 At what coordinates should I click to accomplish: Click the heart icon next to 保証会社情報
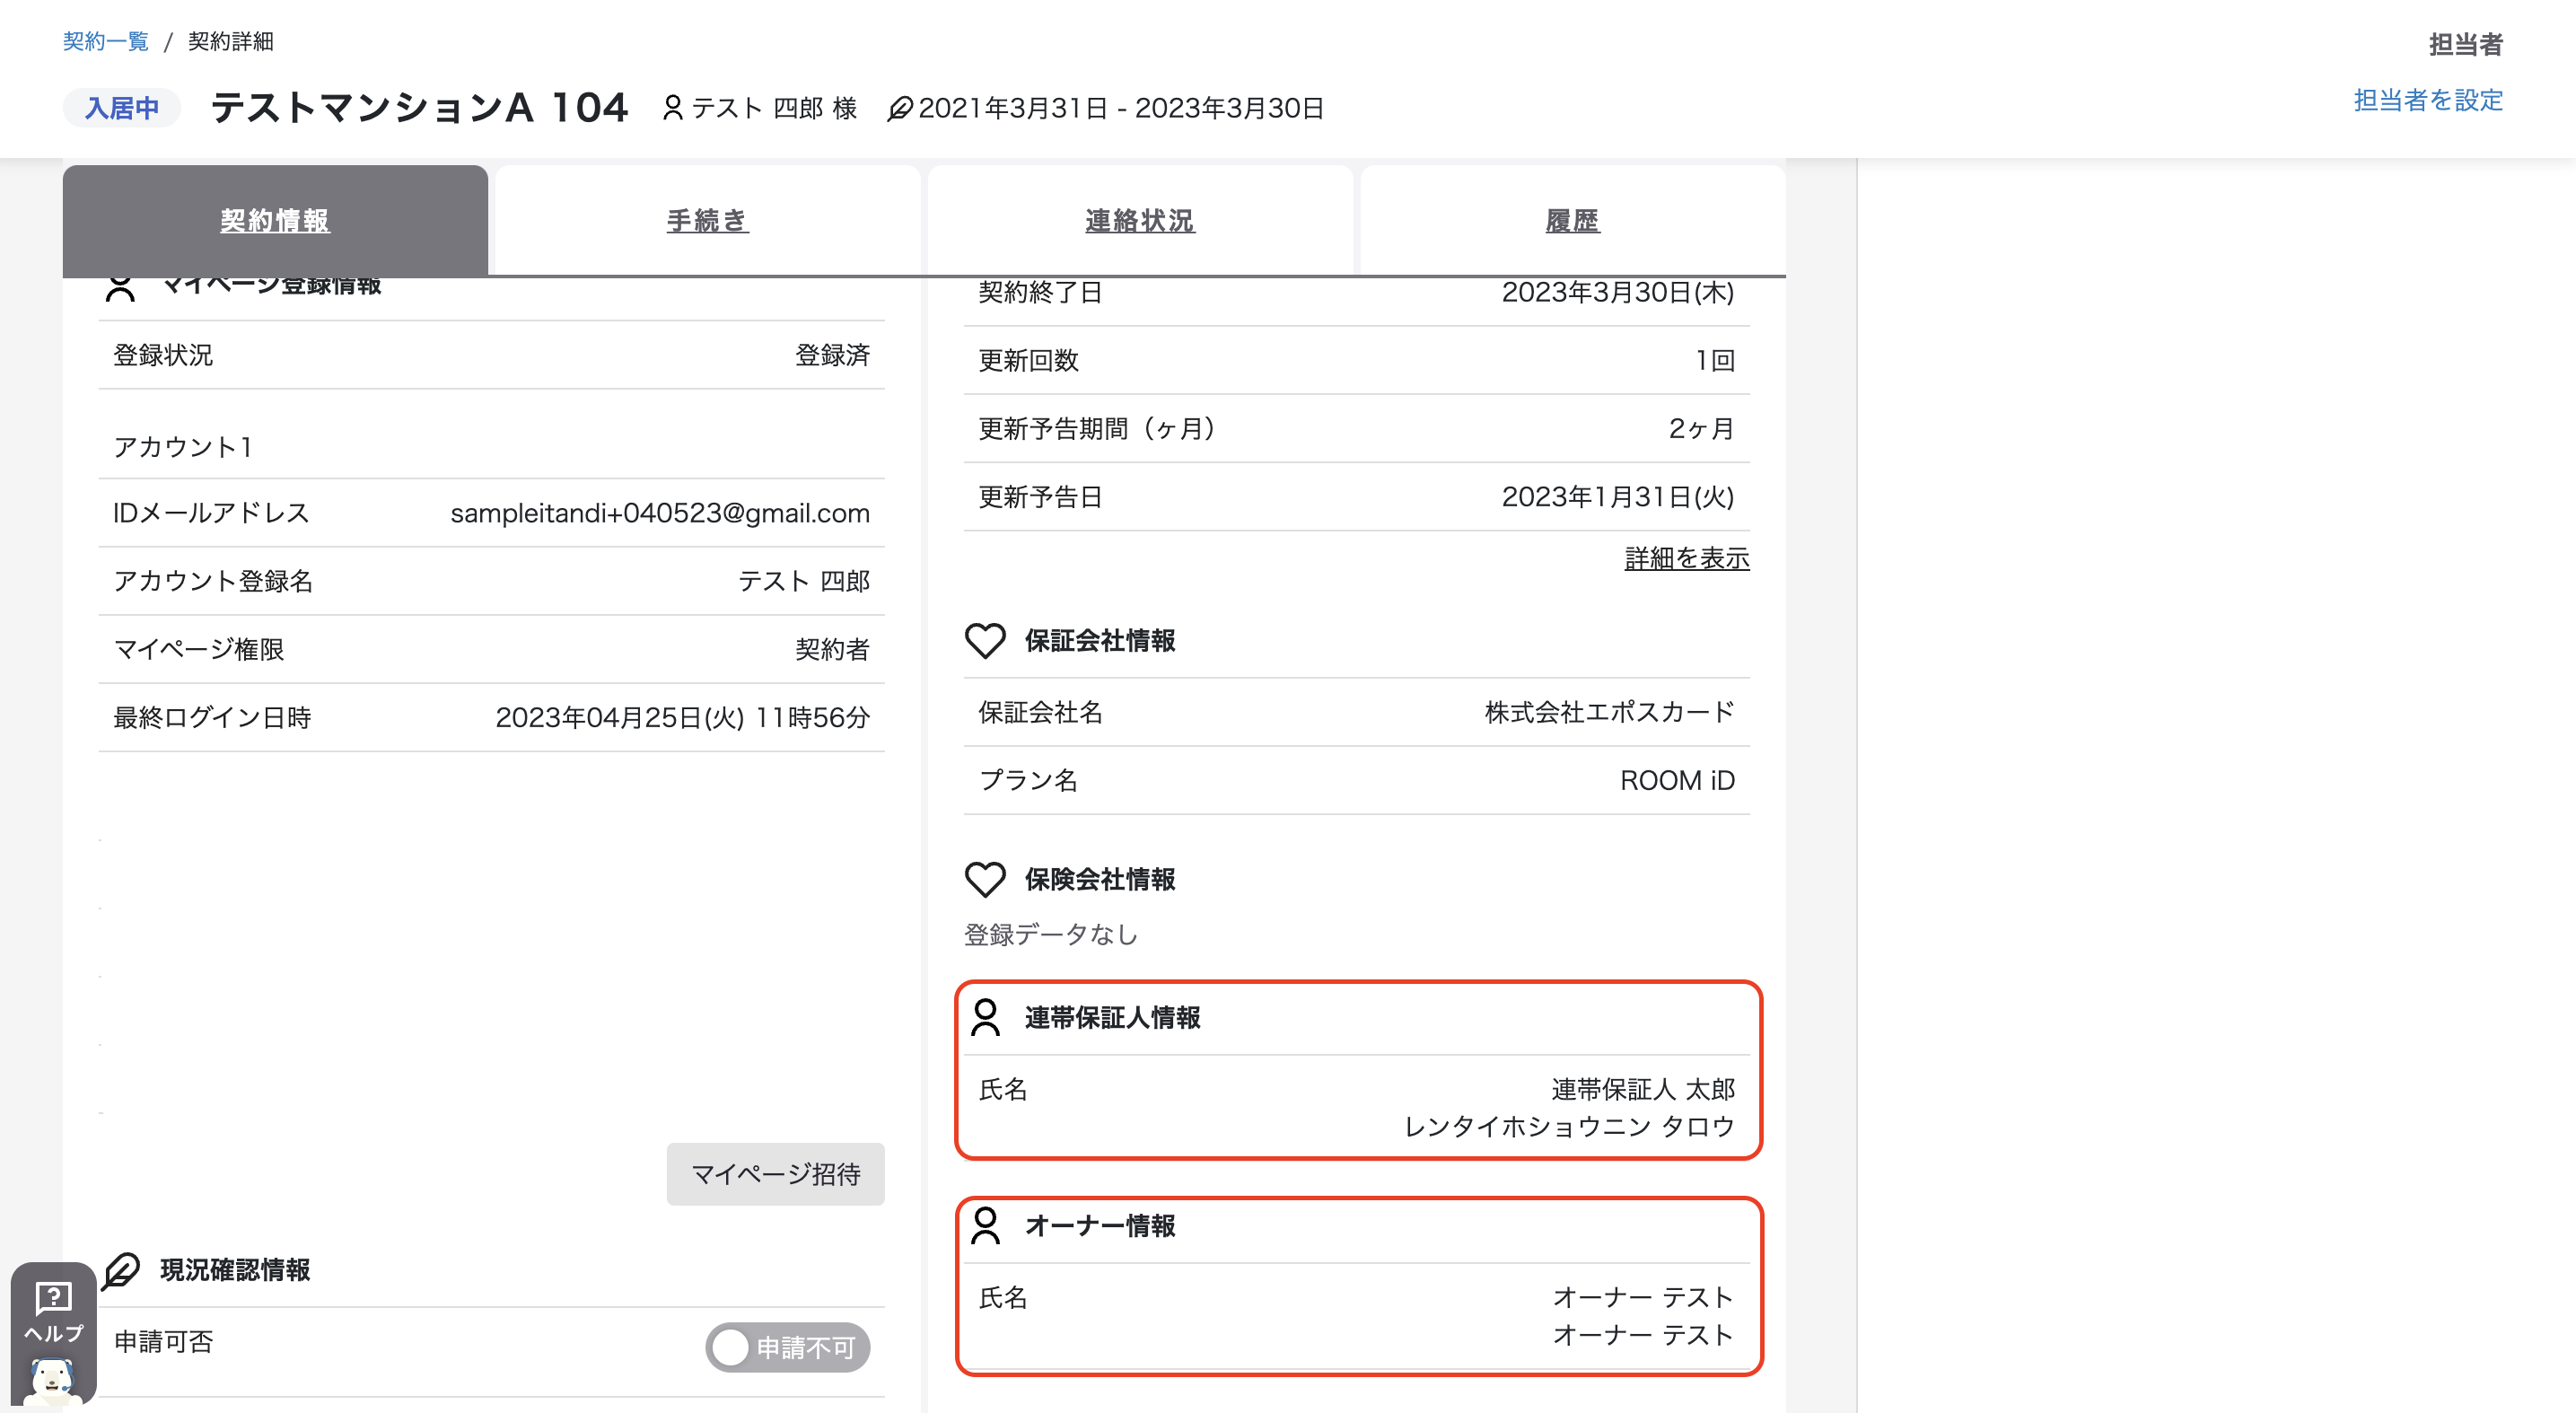tap(985, 641)
